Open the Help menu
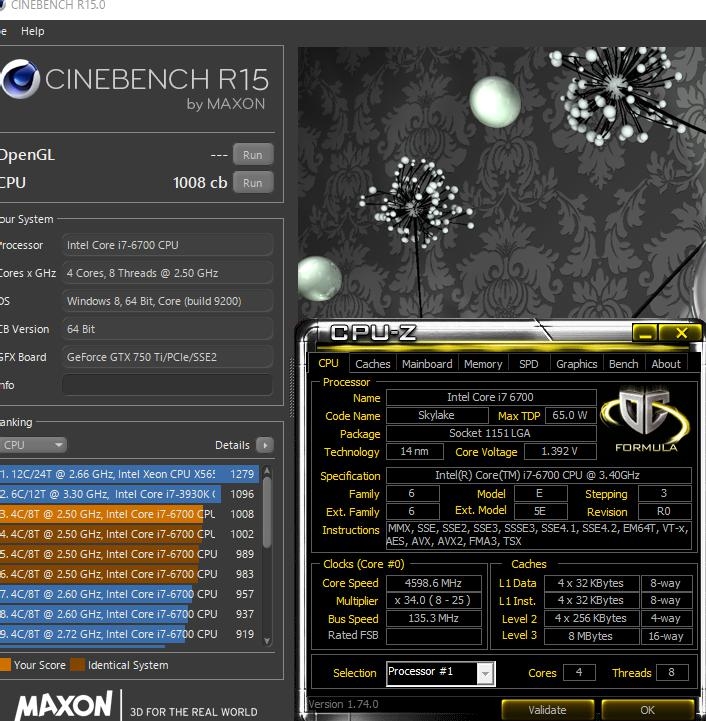Screen dimensions: 706x721 click(33, 31)
